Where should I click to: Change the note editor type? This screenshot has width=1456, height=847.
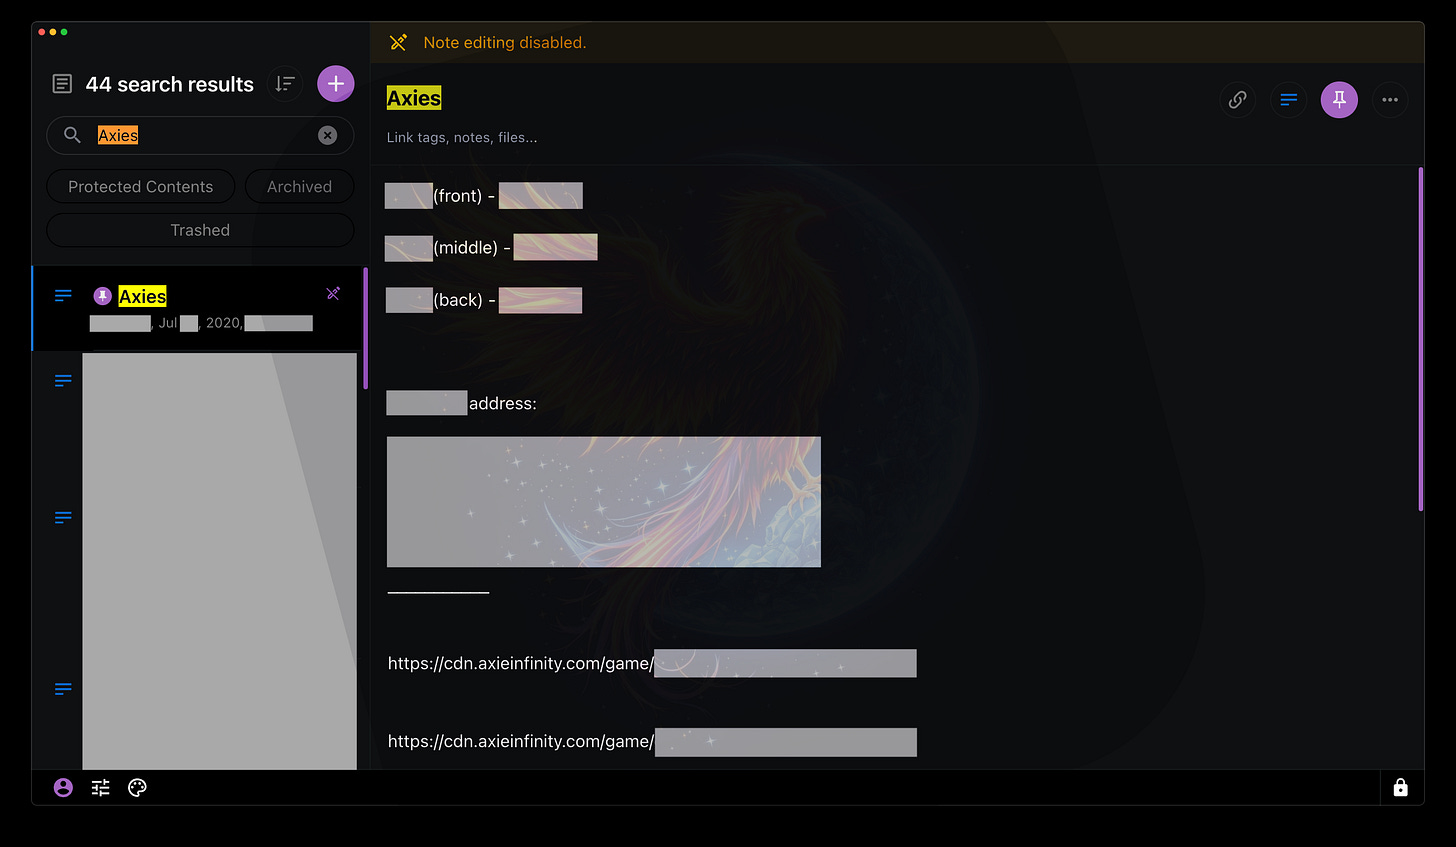point(1288,100)
